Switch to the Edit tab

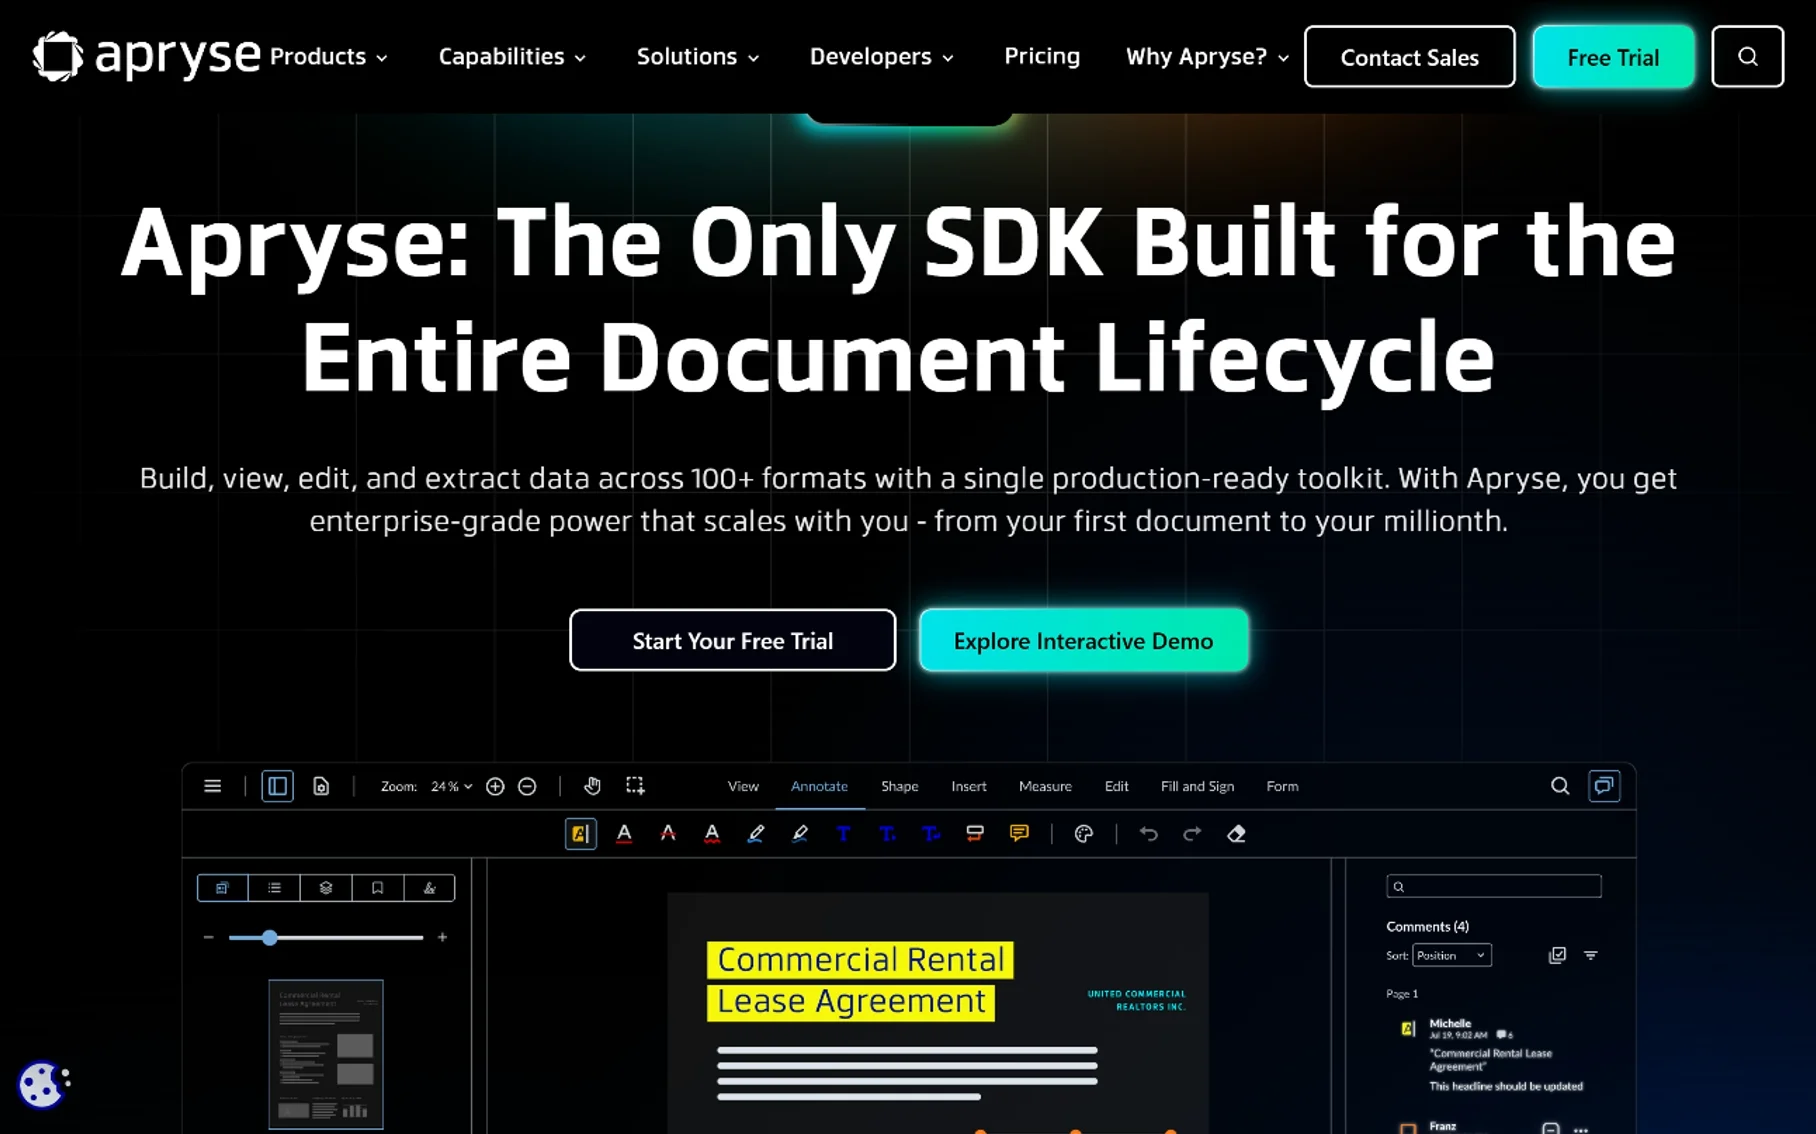click(x=1116, y=787)
